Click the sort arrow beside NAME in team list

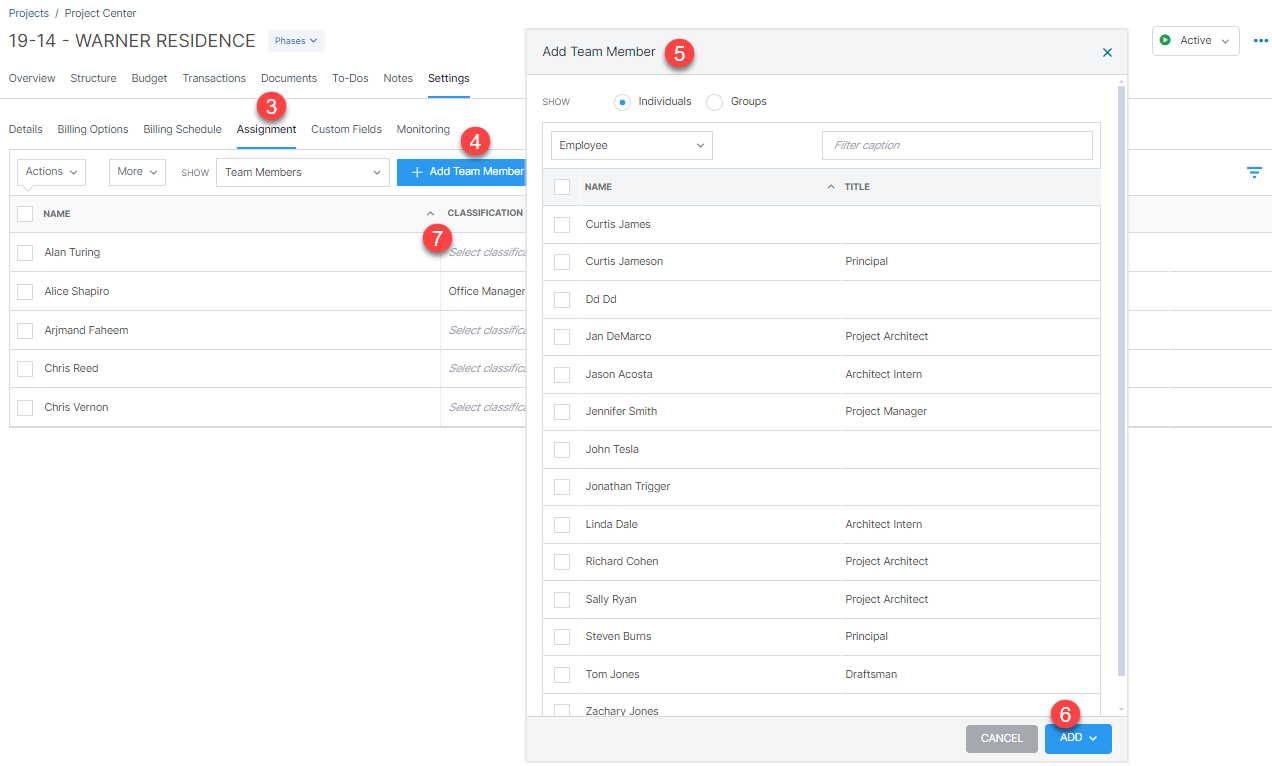pyautogui.click(x=430, y=213)
